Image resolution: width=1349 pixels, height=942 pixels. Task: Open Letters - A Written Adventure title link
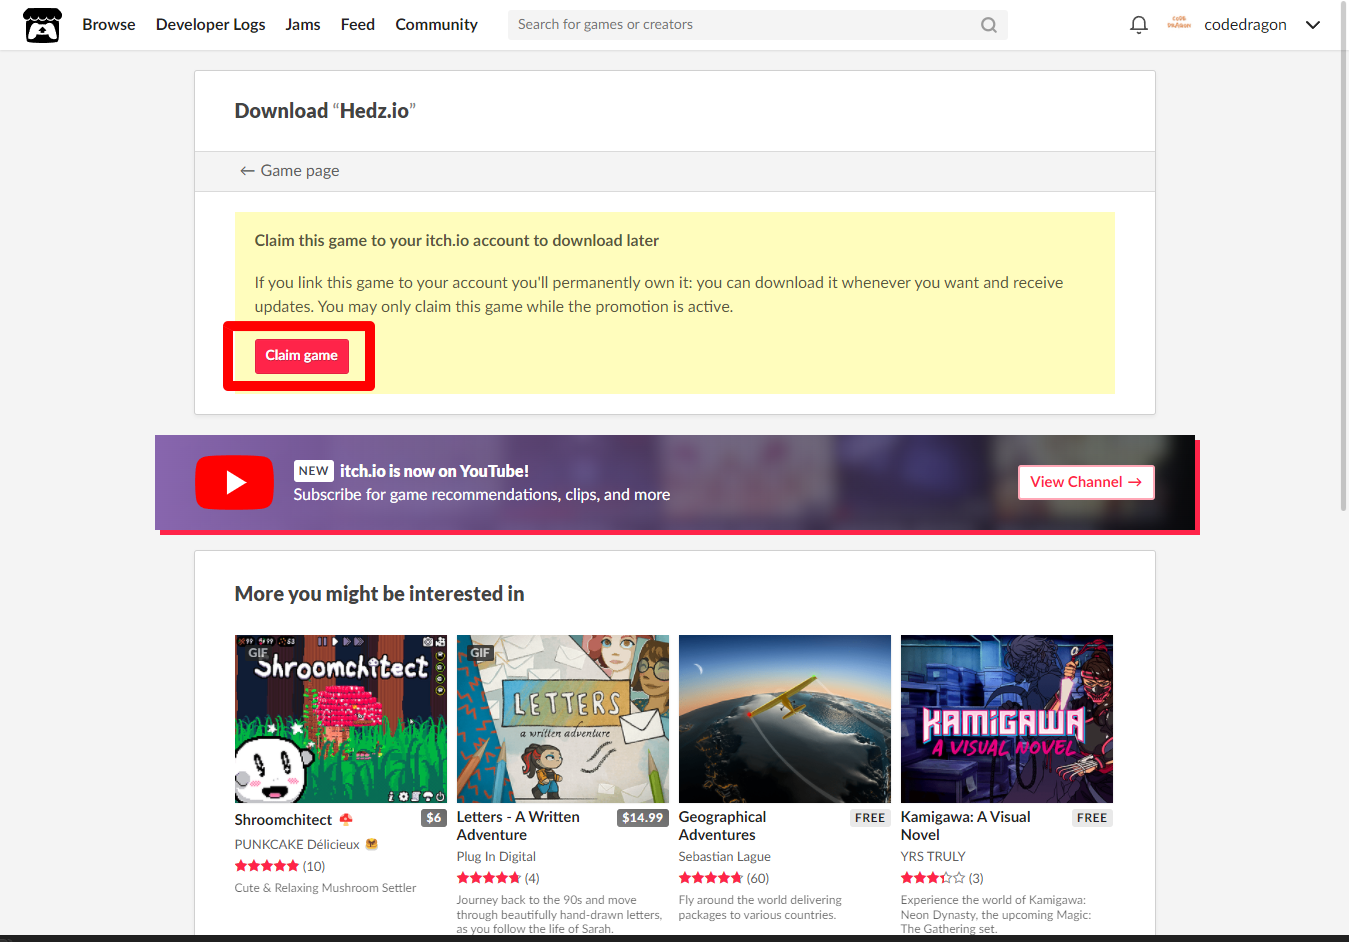click(518, 826)
